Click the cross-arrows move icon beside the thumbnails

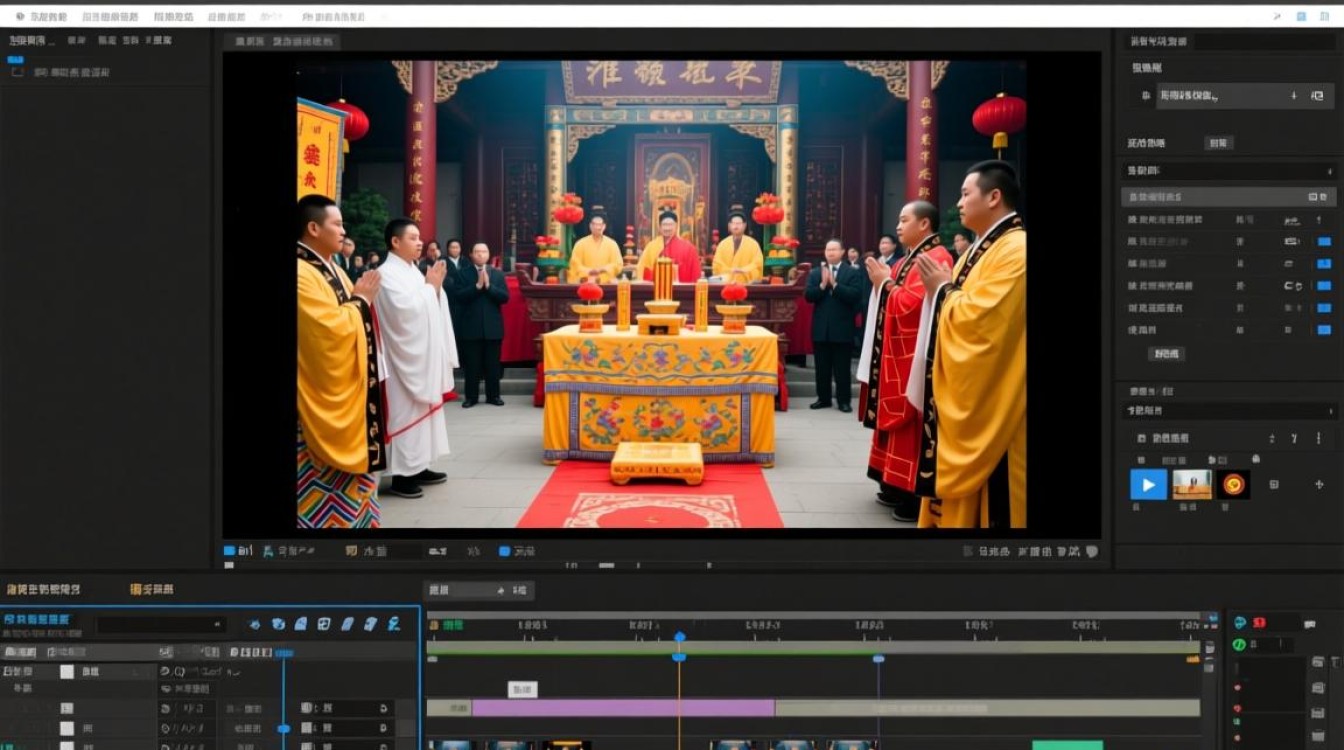tap(1318, 485)
